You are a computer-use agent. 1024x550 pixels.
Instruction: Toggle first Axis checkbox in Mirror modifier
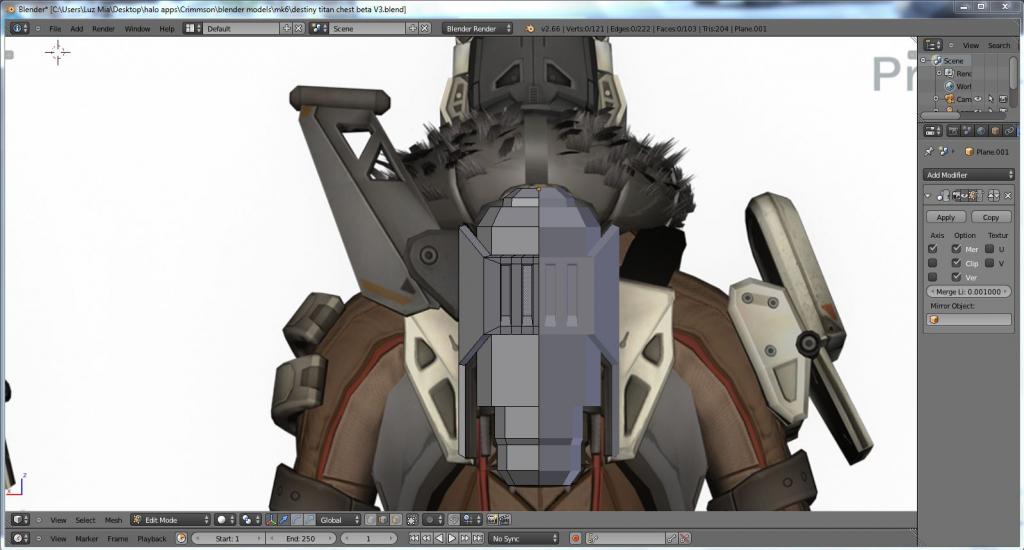[x=933, y=249]
